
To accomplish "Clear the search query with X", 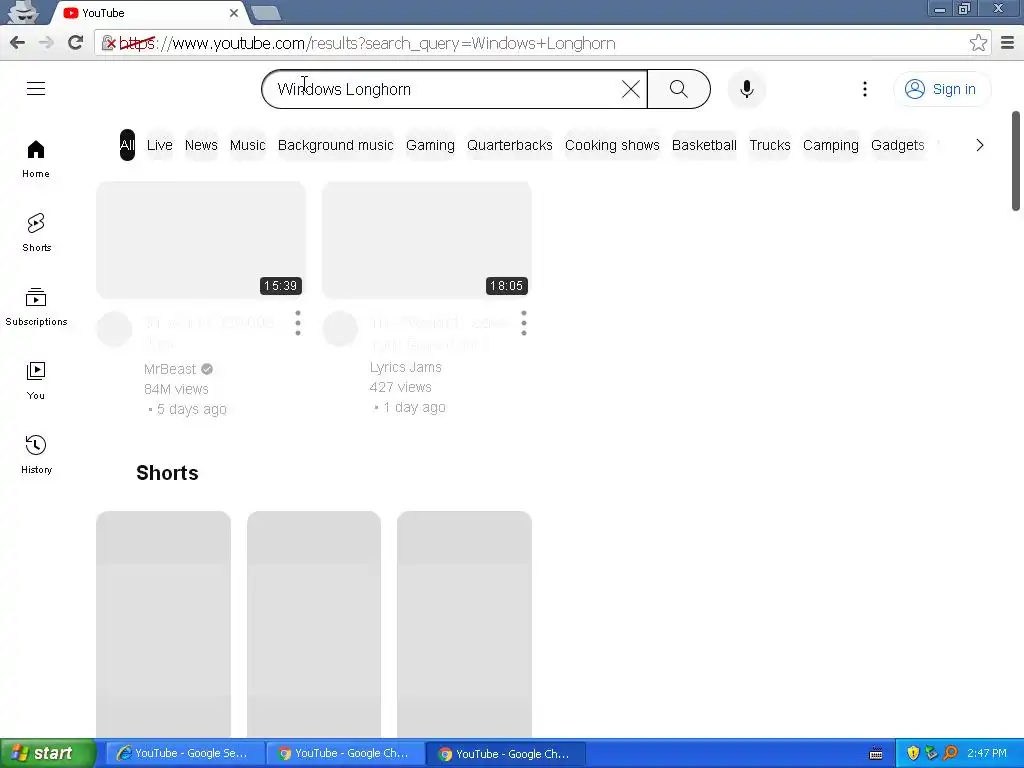I will [630, 89].
